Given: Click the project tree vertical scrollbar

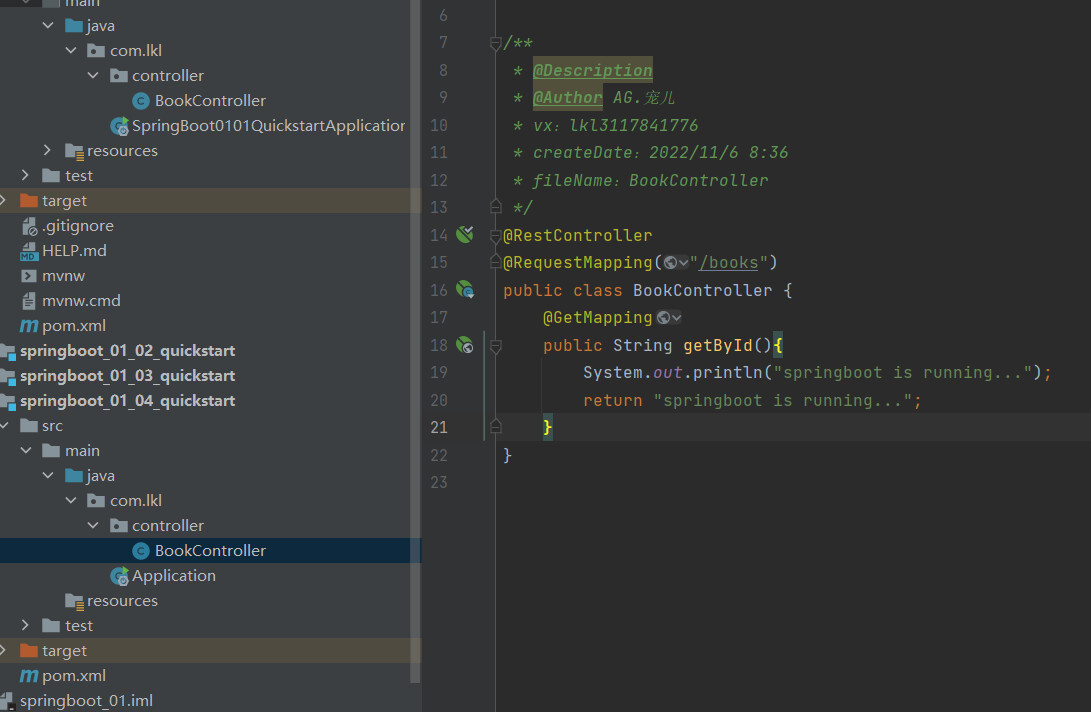Looking at the screenshot, I should click(x=415, y=341).
